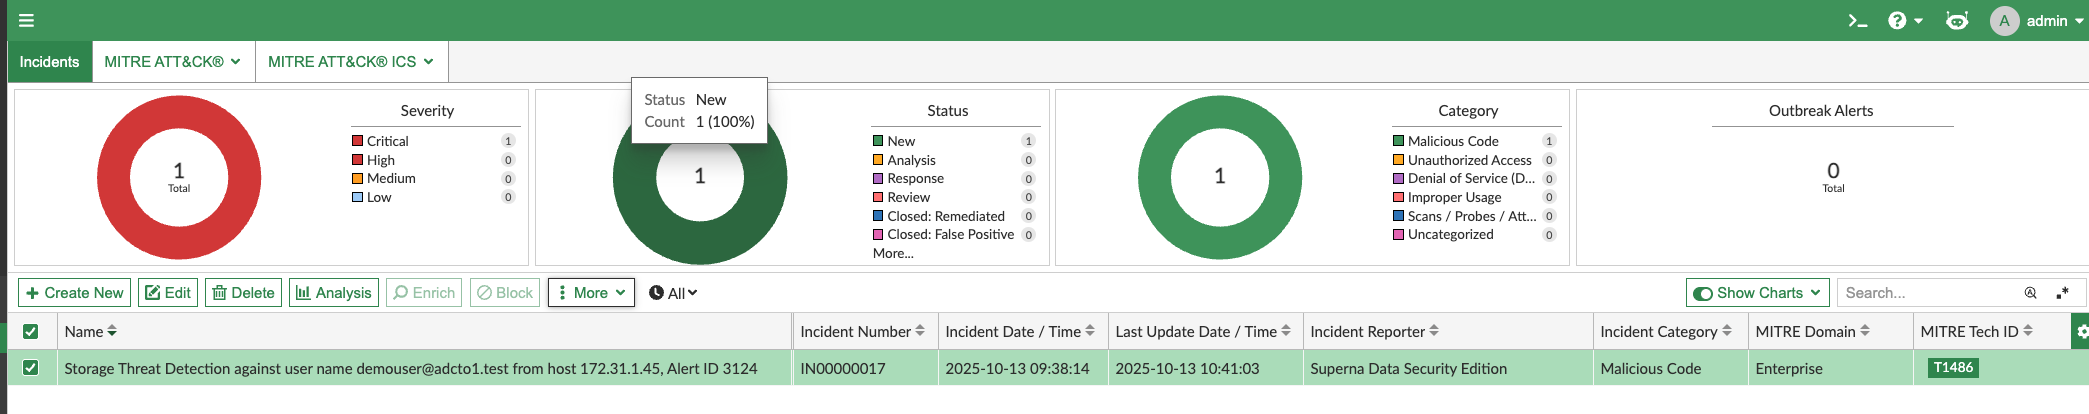This screenshot has width=2089, height=414.
Task: Open the FortiAI assistant robot icon
Action: [x=1956, y=21]
